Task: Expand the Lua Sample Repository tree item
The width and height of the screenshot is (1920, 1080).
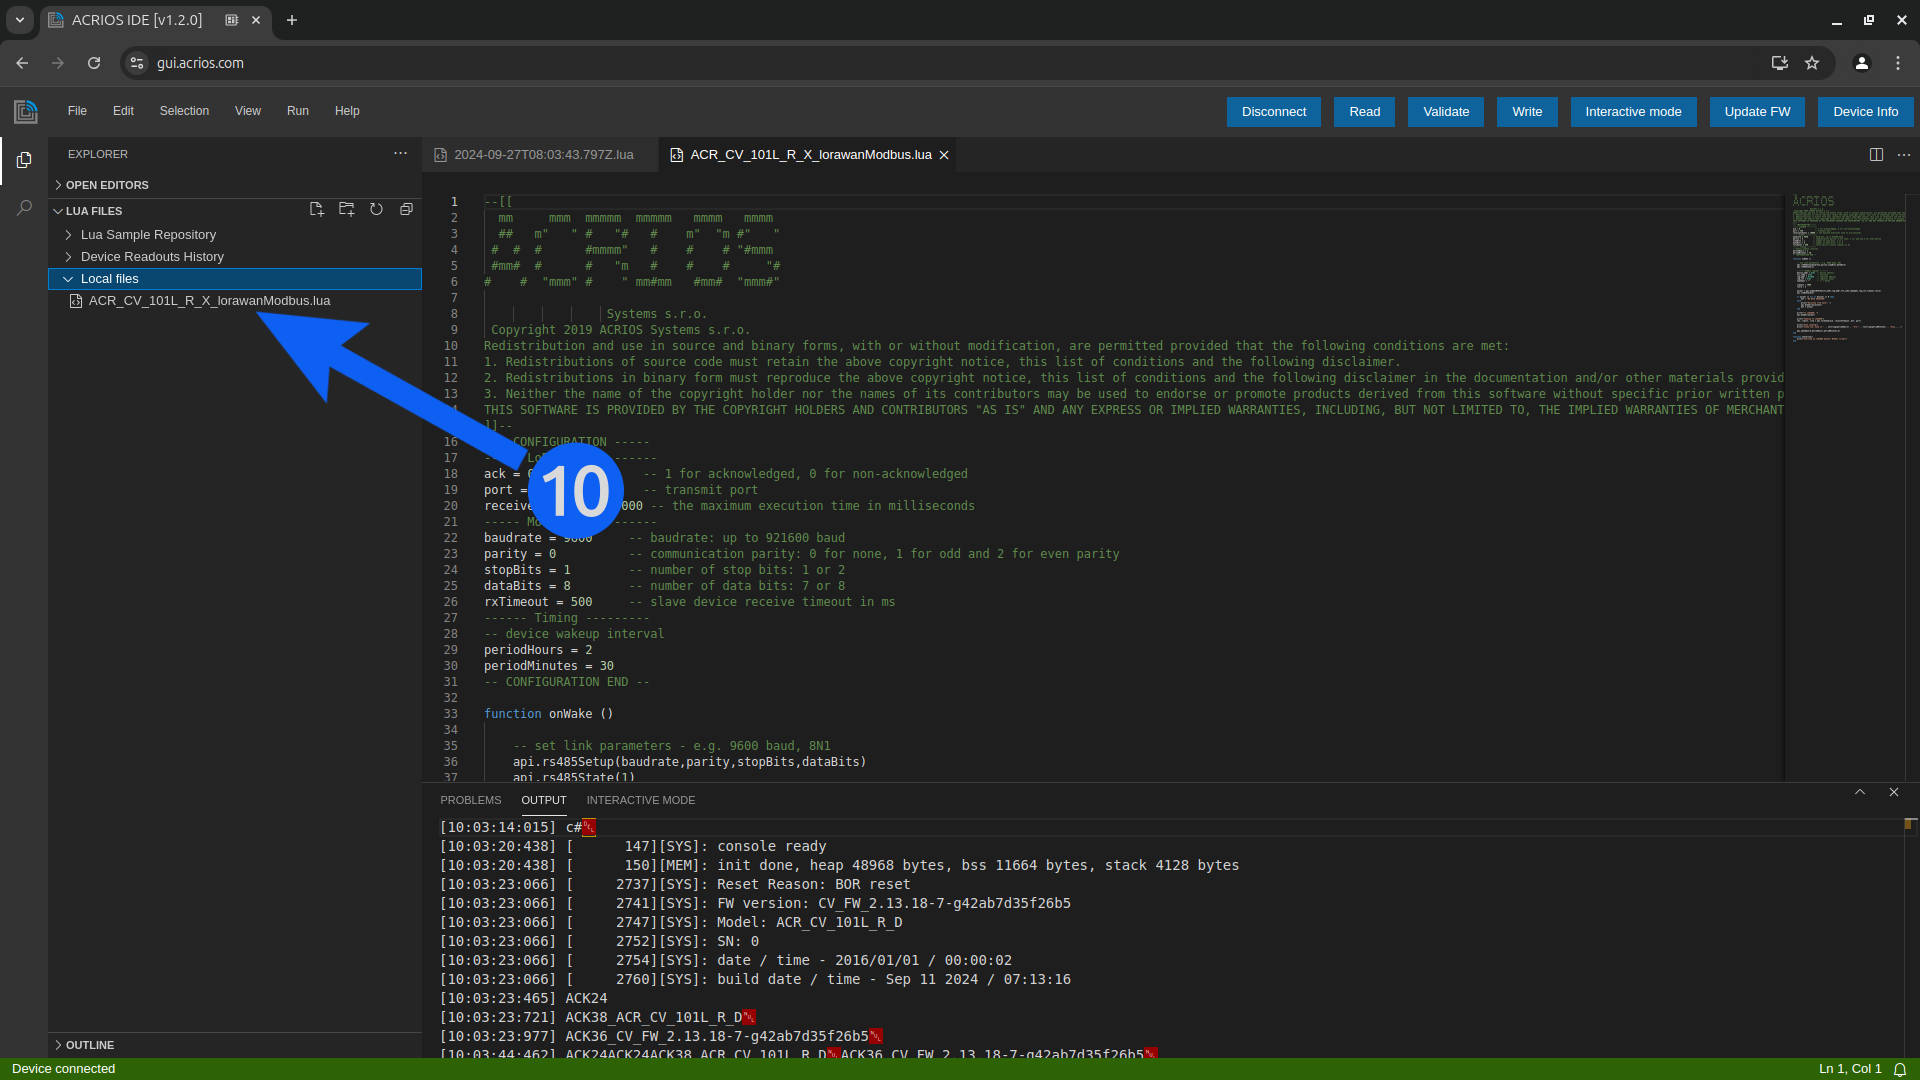Action: [67, 235]
